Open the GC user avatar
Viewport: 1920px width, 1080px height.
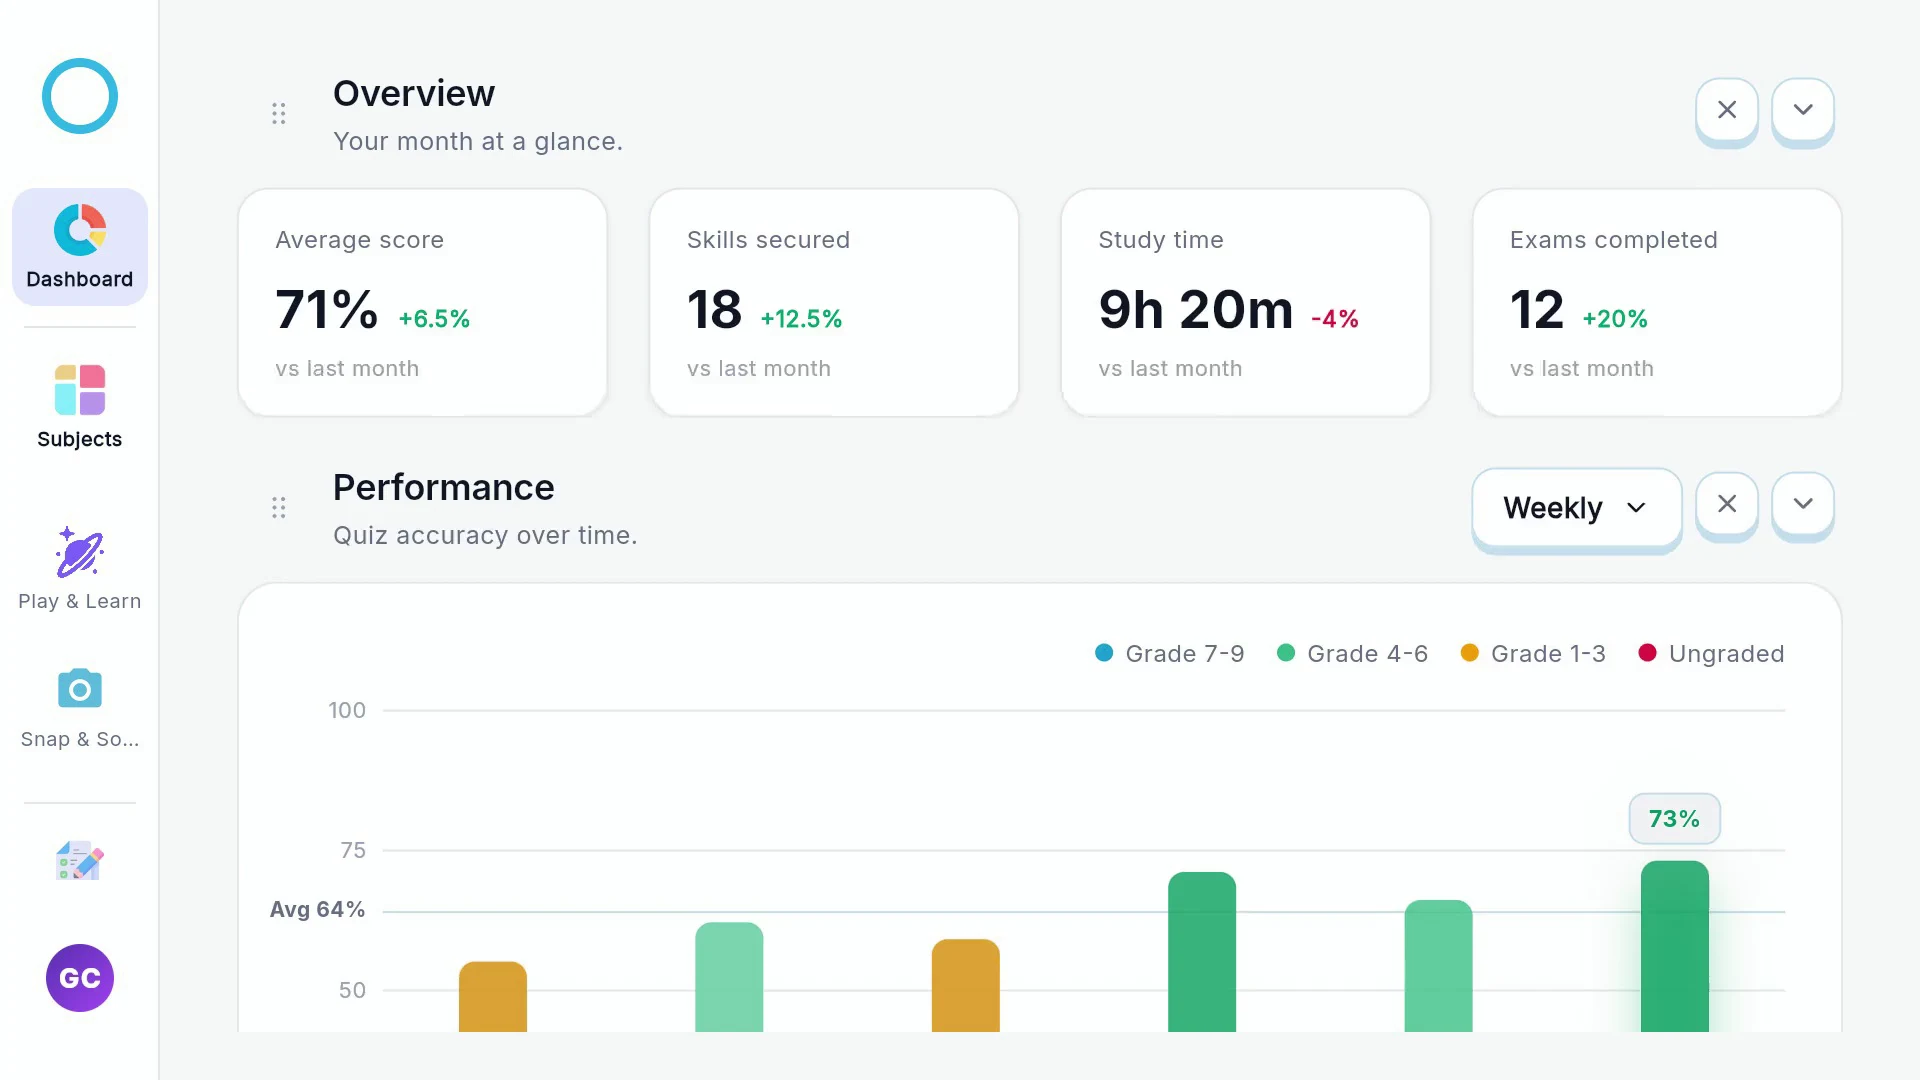80,978
